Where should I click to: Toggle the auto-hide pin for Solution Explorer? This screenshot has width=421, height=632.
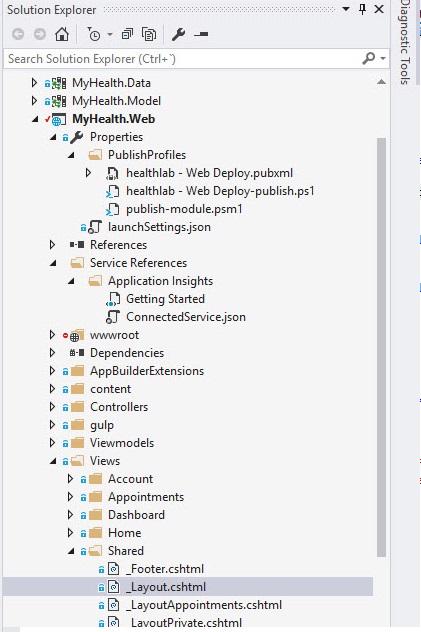(x=362, y=9)
